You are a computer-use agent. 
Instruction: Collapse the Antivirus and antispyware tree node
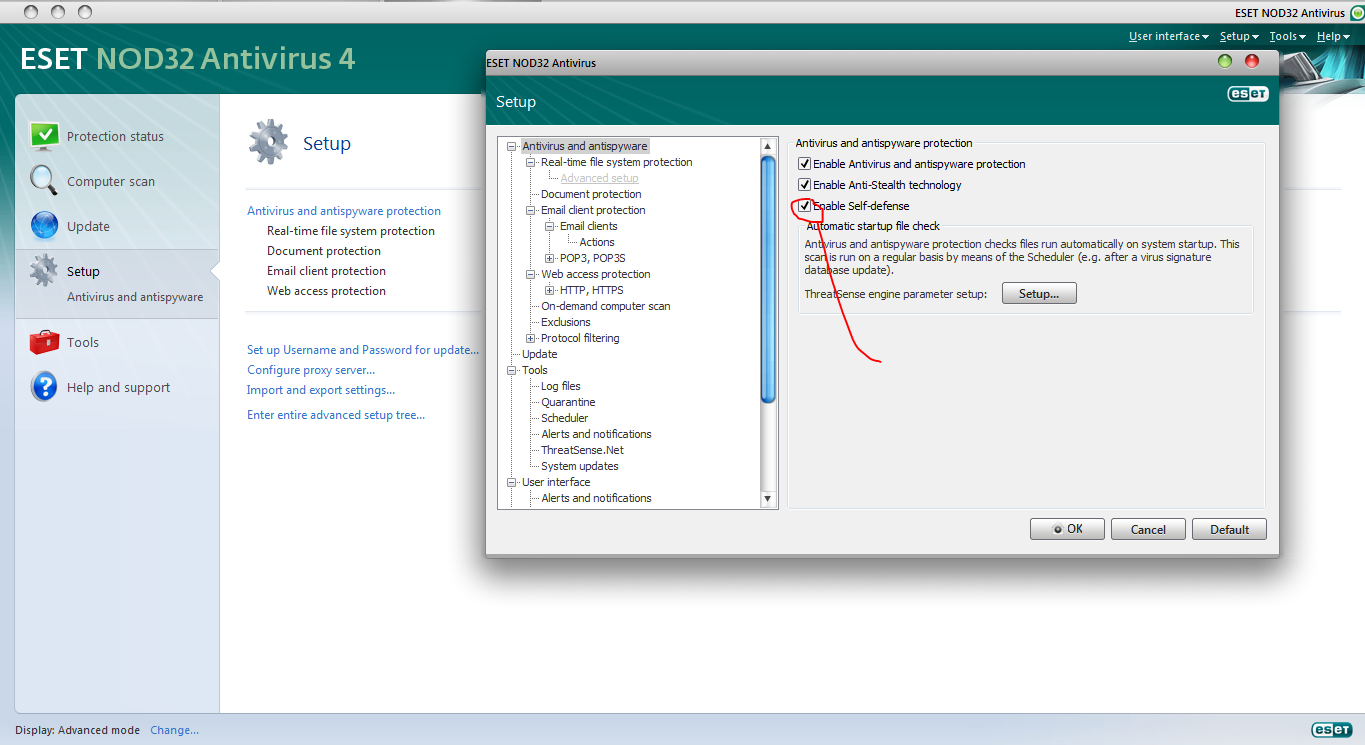pos(512,146)
